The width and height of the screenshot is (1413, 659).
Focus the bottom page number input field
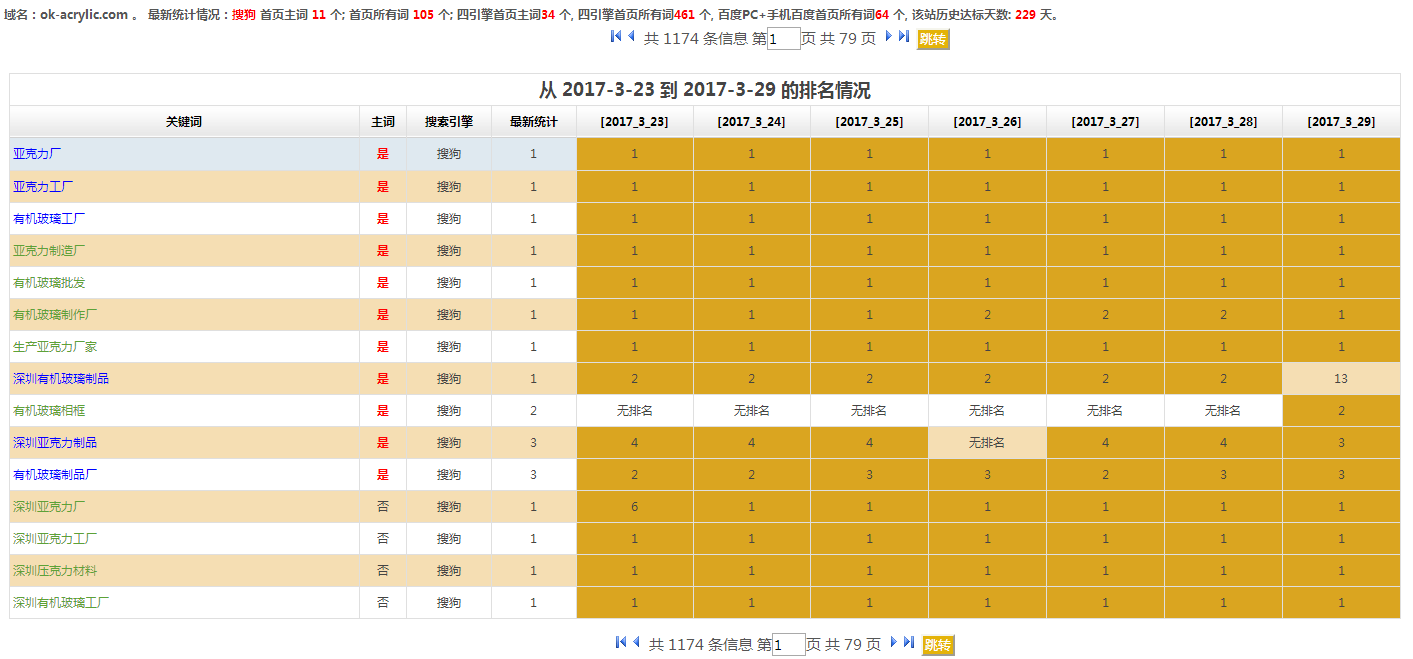pos(788,645)
